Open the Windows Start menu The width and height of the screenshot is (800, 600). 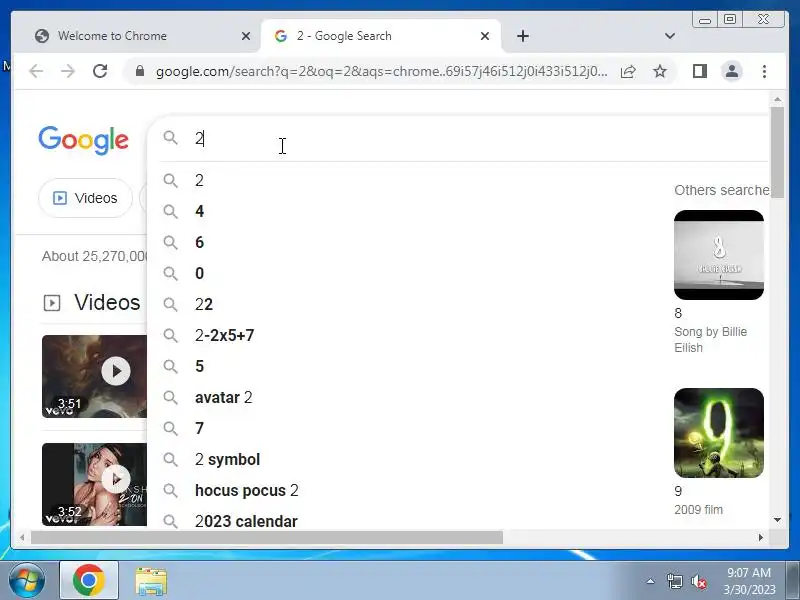click(26, 581)
